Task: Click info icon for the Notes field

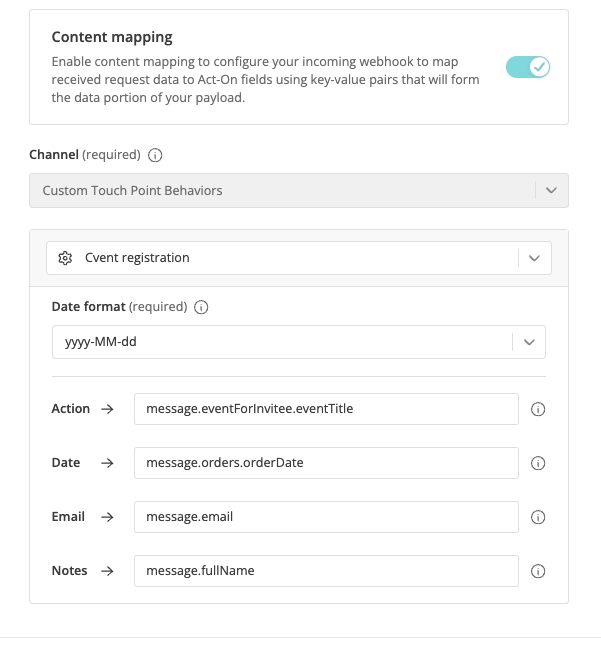Action: 538,571
